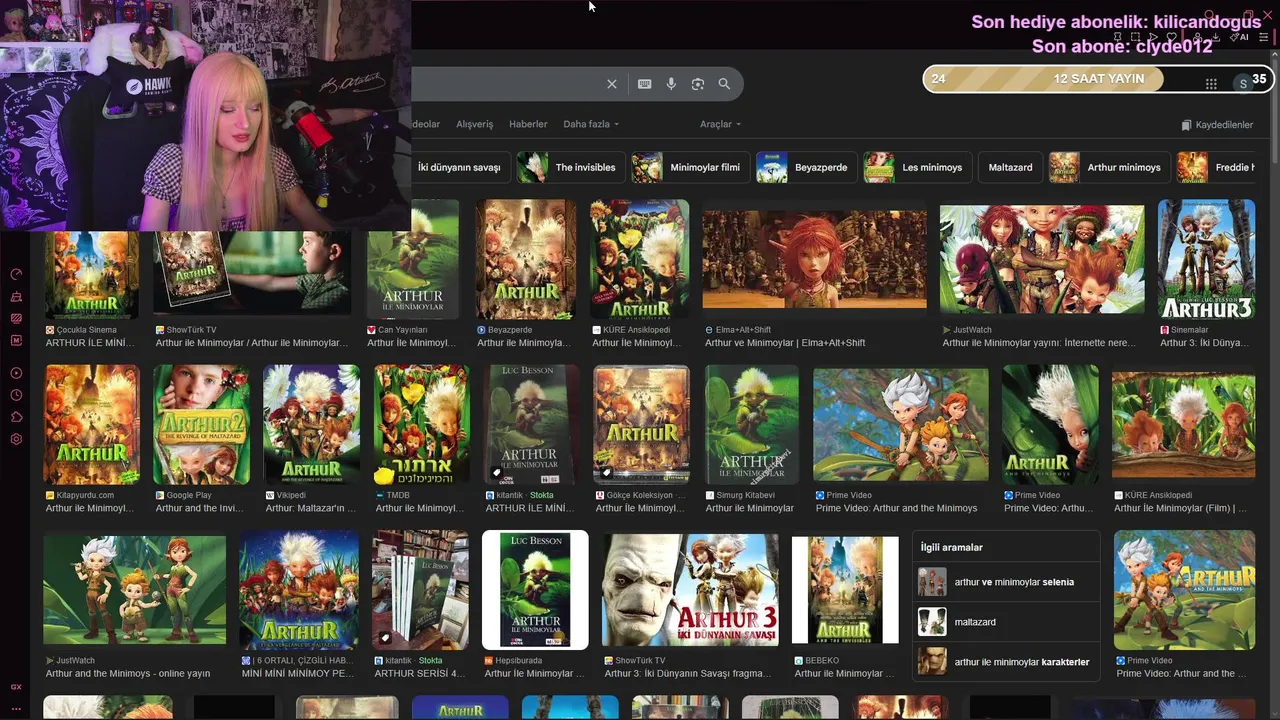Open GX Cleaner icon in Opera sidebar
Image resolution: width=1280 pixels, height=720 pixels.
click(16, 296)
